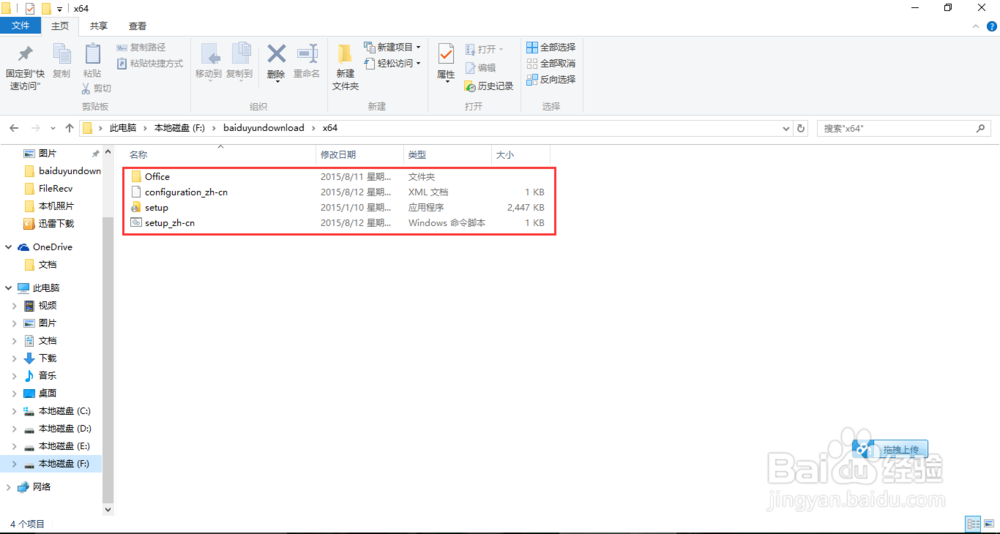Open 本机照片 folder in sidebar
This screenshot has height=534, width=1000.
click(48, 206)
